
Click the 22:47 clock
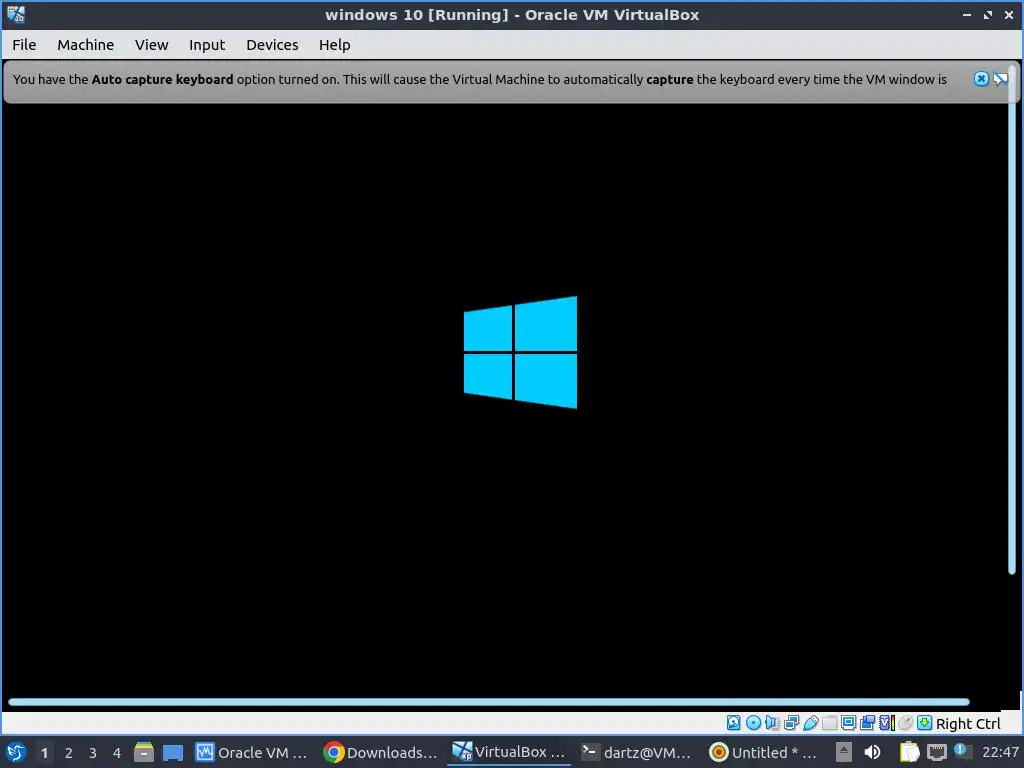[x=1000, y=752]
